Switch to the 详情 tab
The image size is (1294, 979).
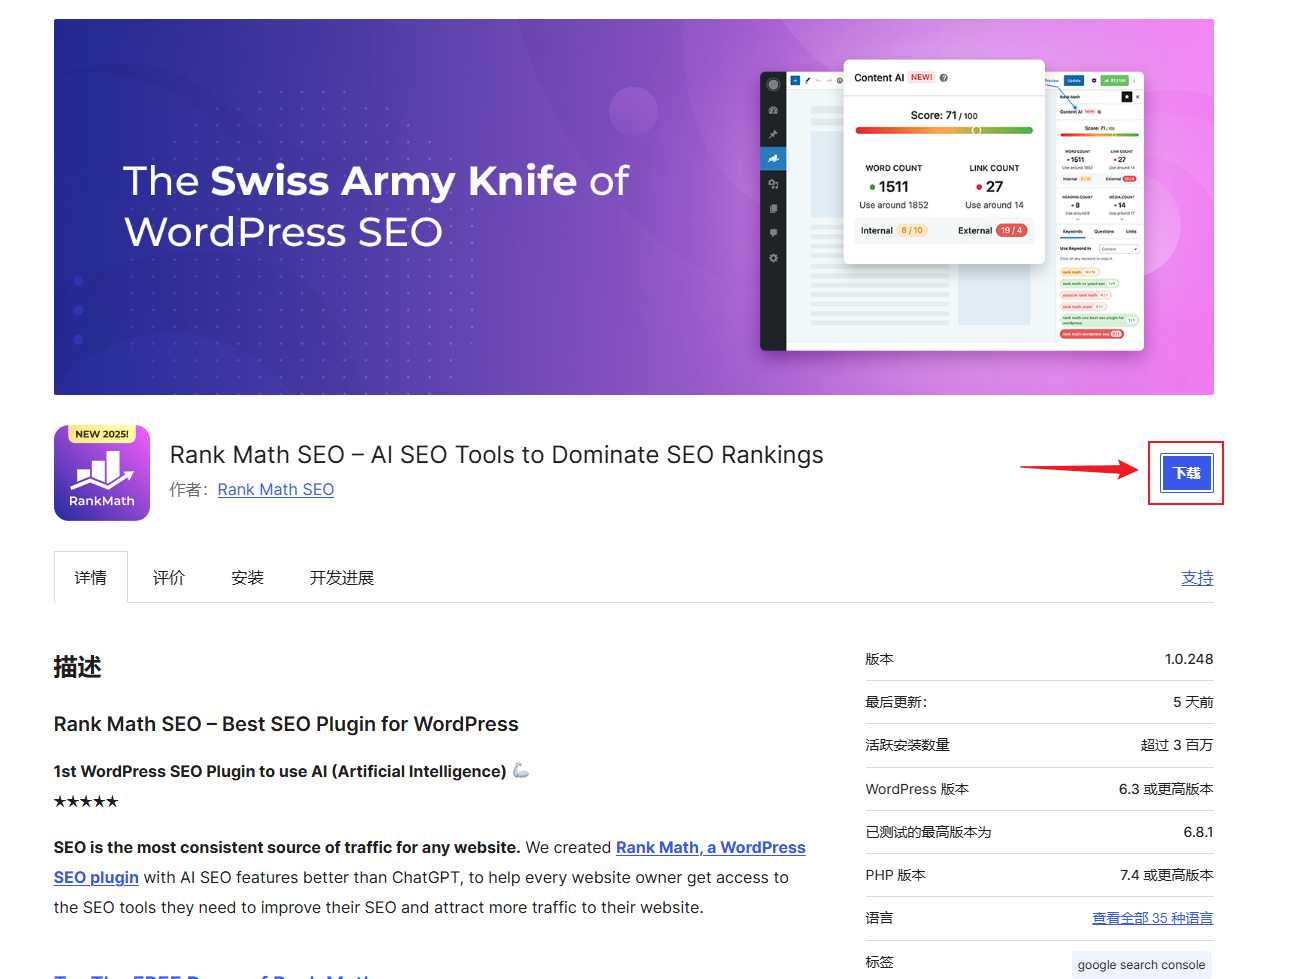coord(91,577)
